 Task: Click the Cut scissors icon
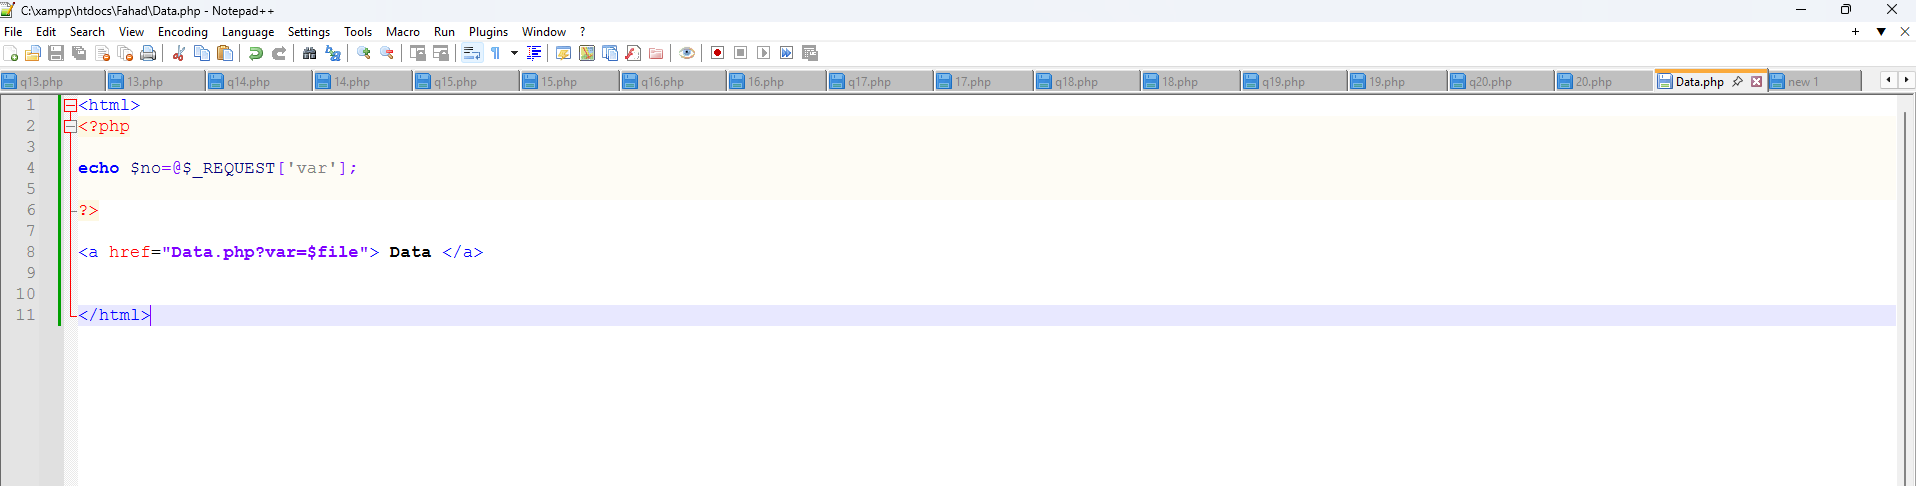tap(179, 53)
